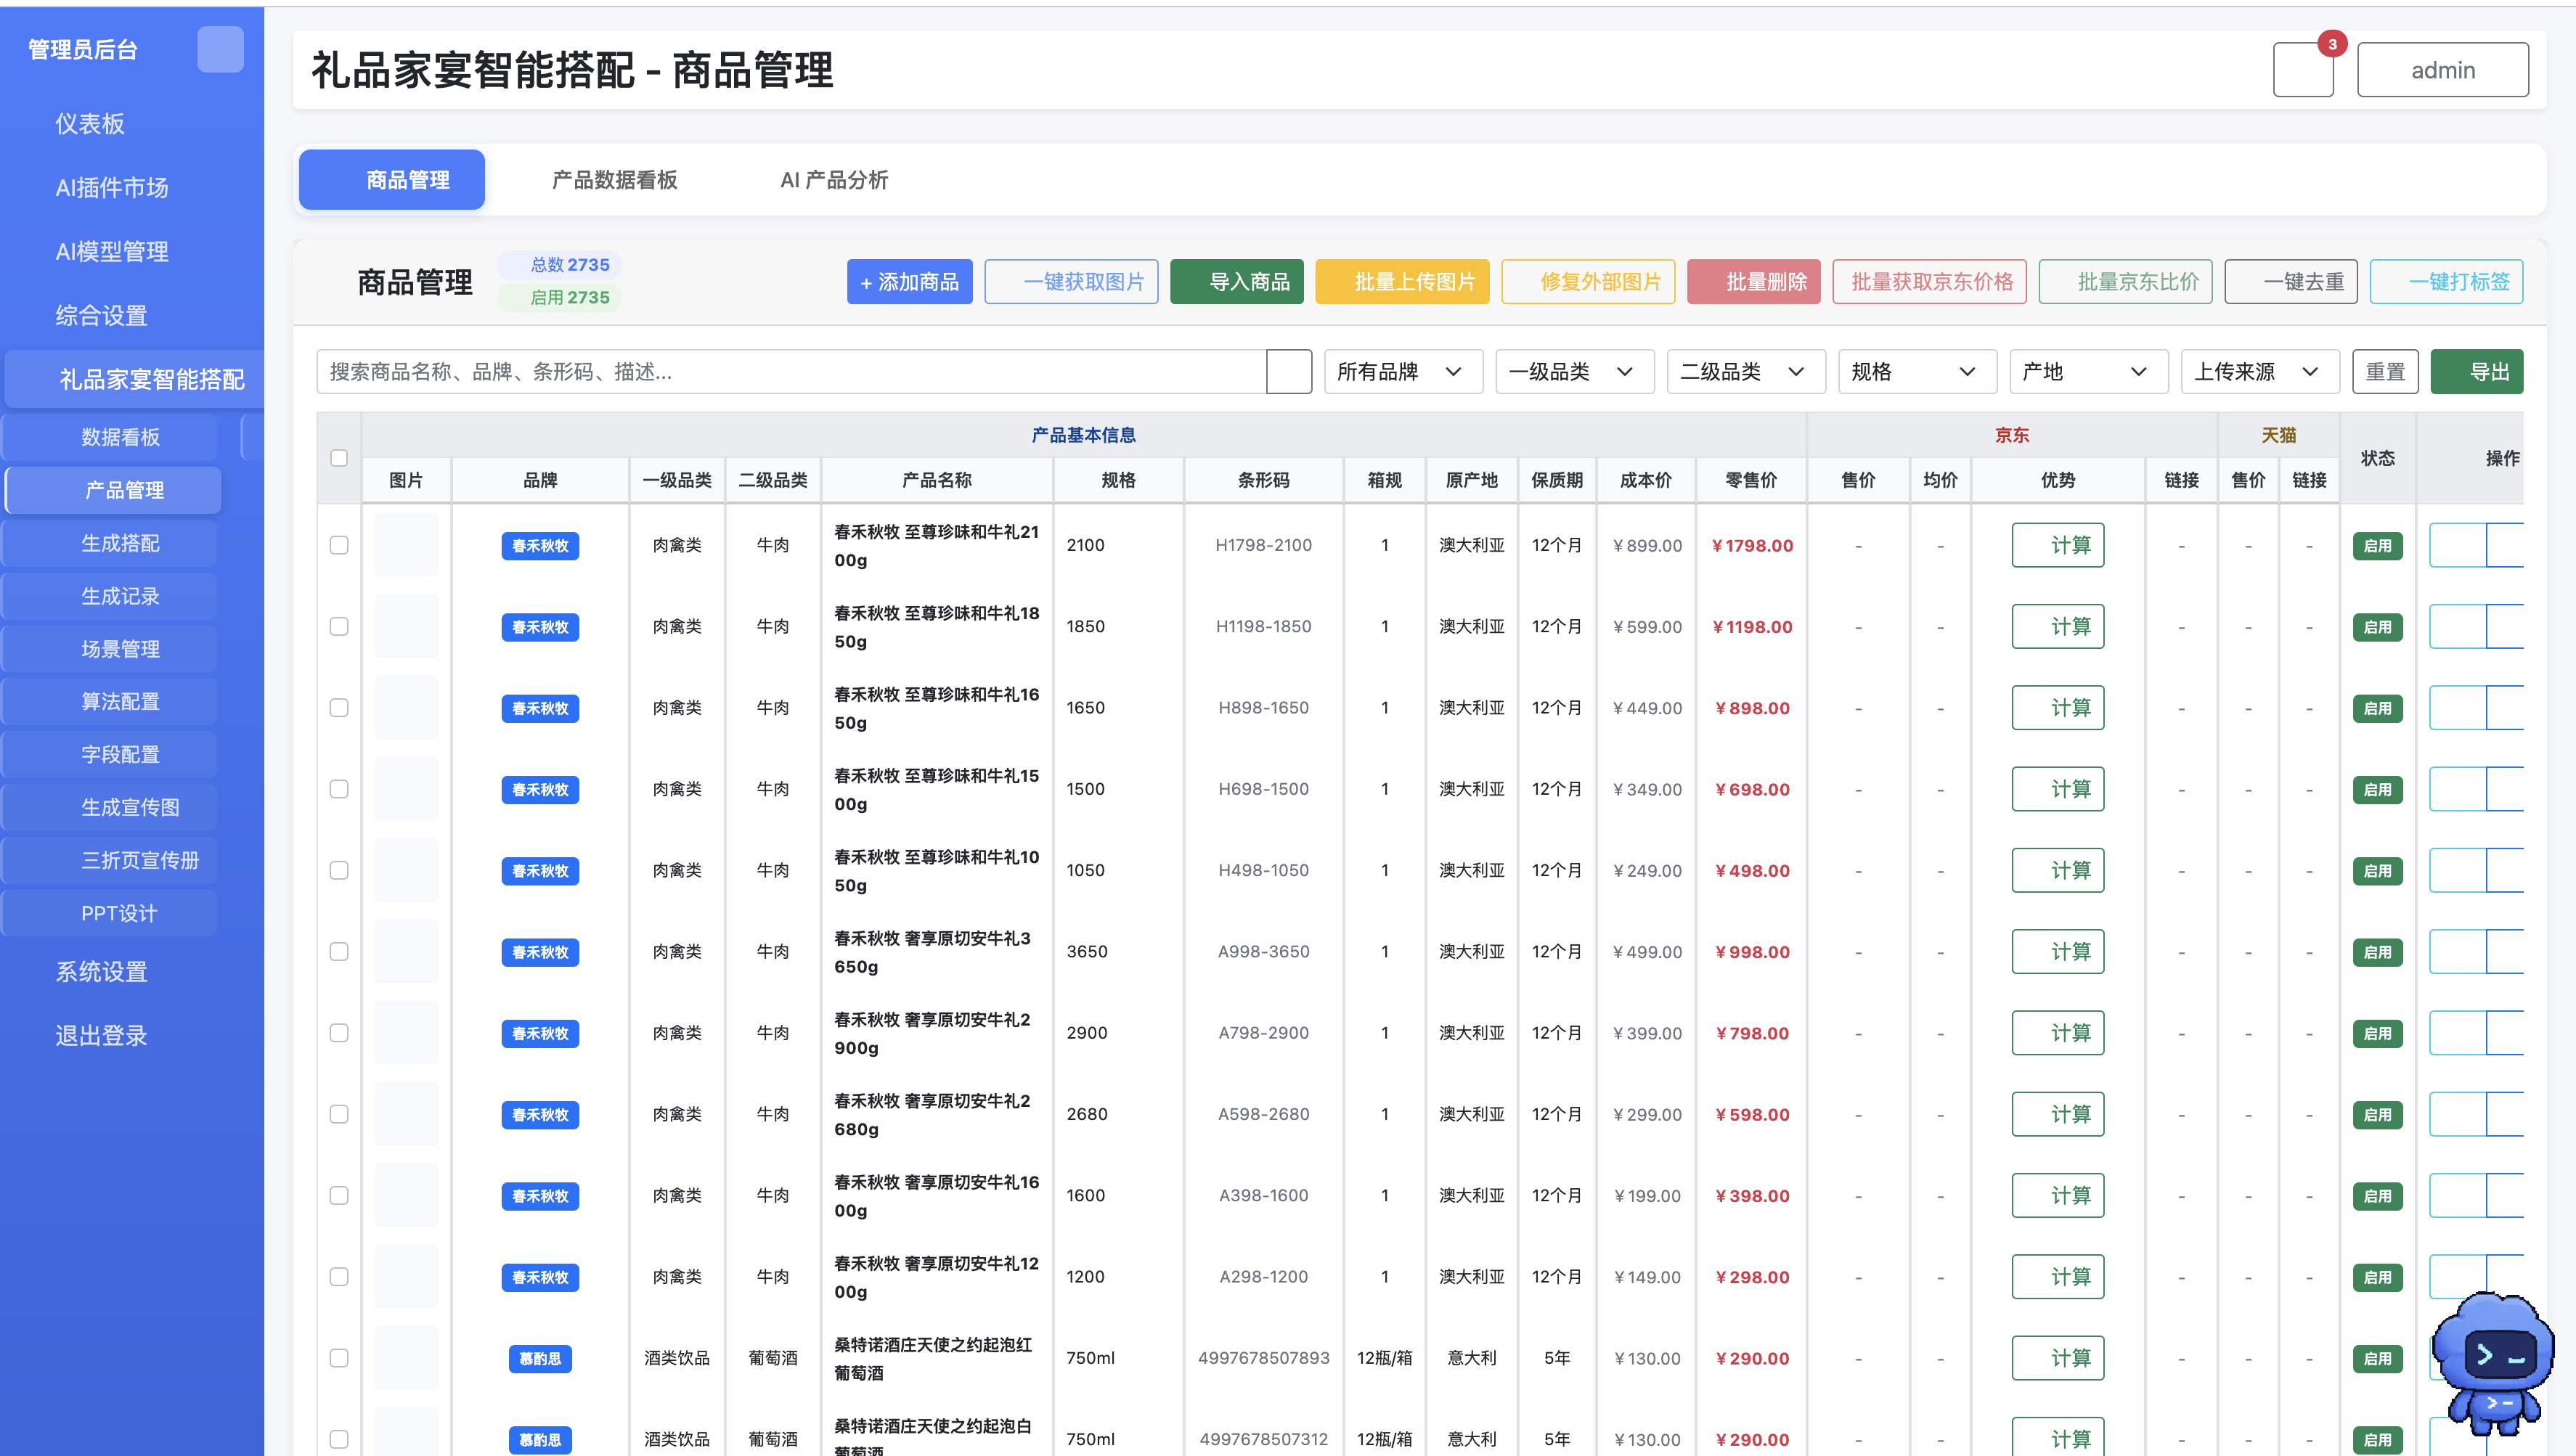Screen dimensions: 2576x1456
Task: Click the price ¥1798.00 cell
Action: point(1752,545)
